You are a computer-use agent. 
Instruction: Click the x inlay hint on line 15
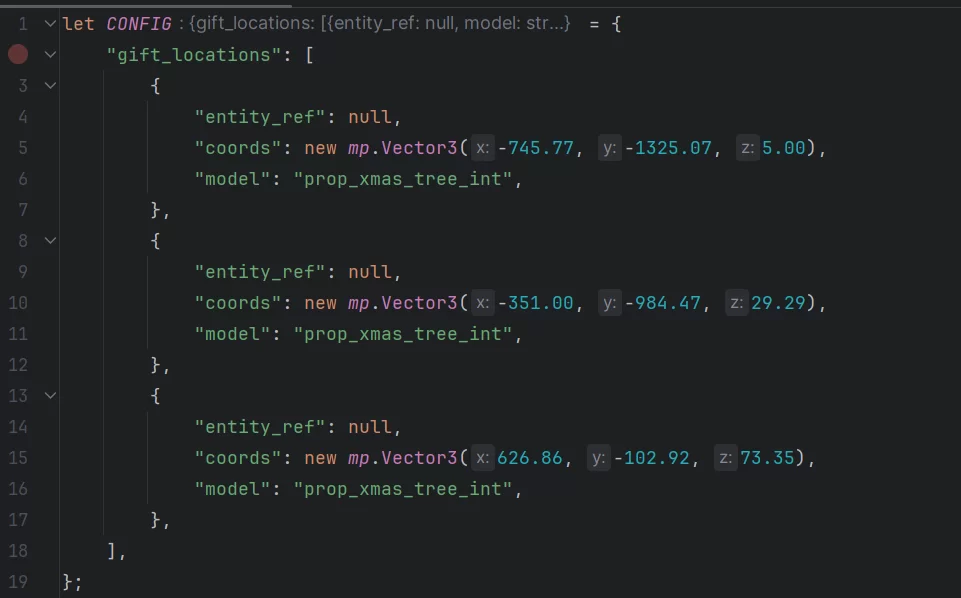point(482,457)
